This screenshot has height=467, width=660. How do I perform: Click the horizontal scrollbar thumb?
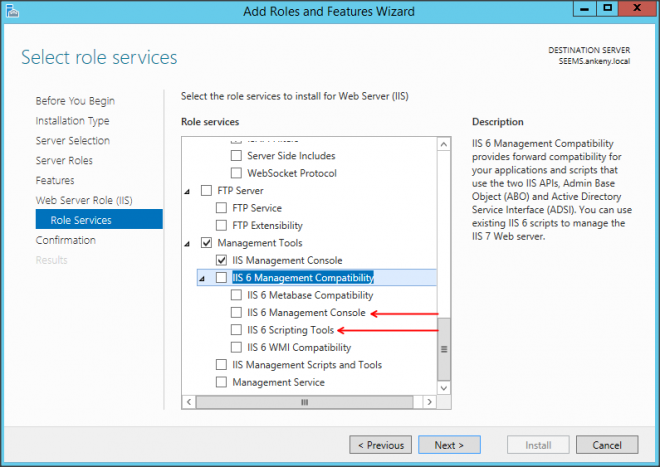(304, 402)
